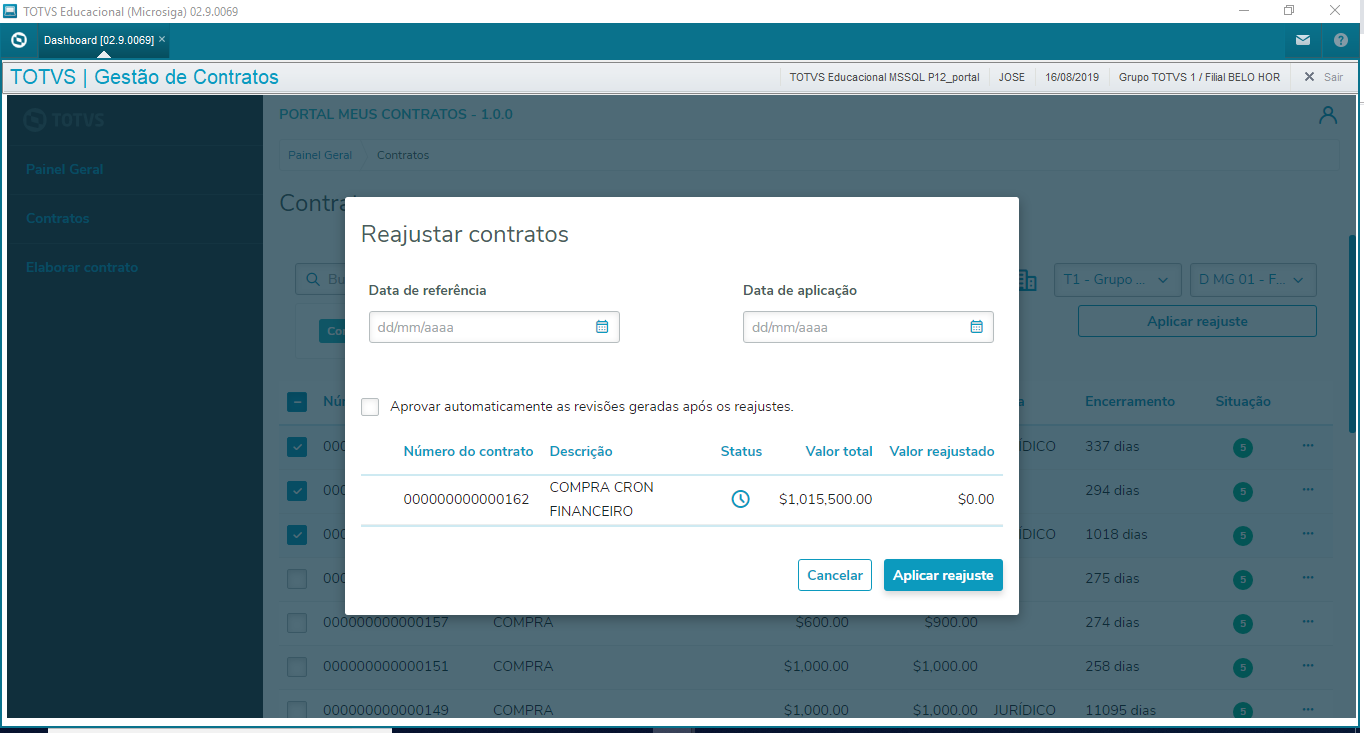Open three-dot menu for the 274 dias row

(1308, 621)
